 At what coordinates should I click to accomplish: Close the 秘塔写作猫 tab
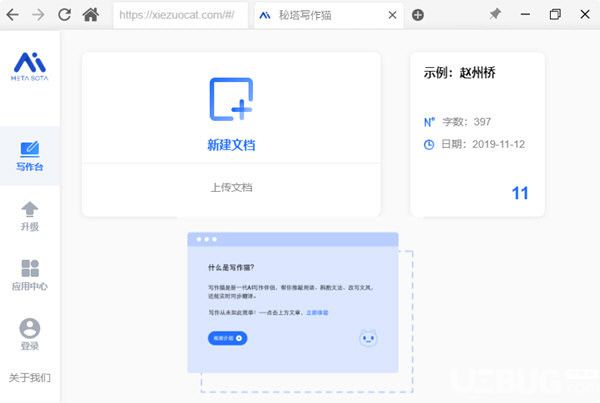[x=392, y=15]
